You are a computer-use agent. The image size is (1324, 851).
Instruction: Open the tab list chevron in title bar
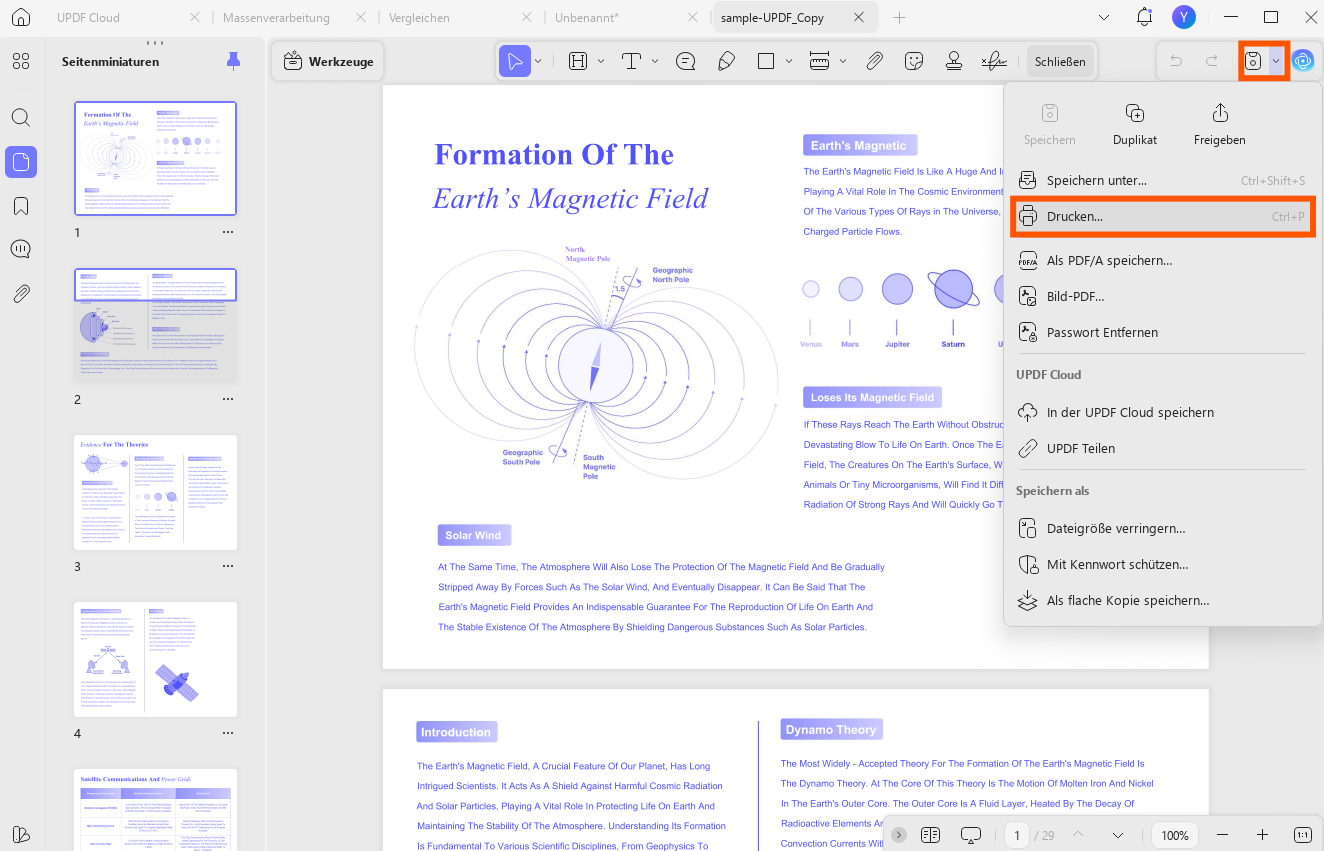tap(1104, 18)
